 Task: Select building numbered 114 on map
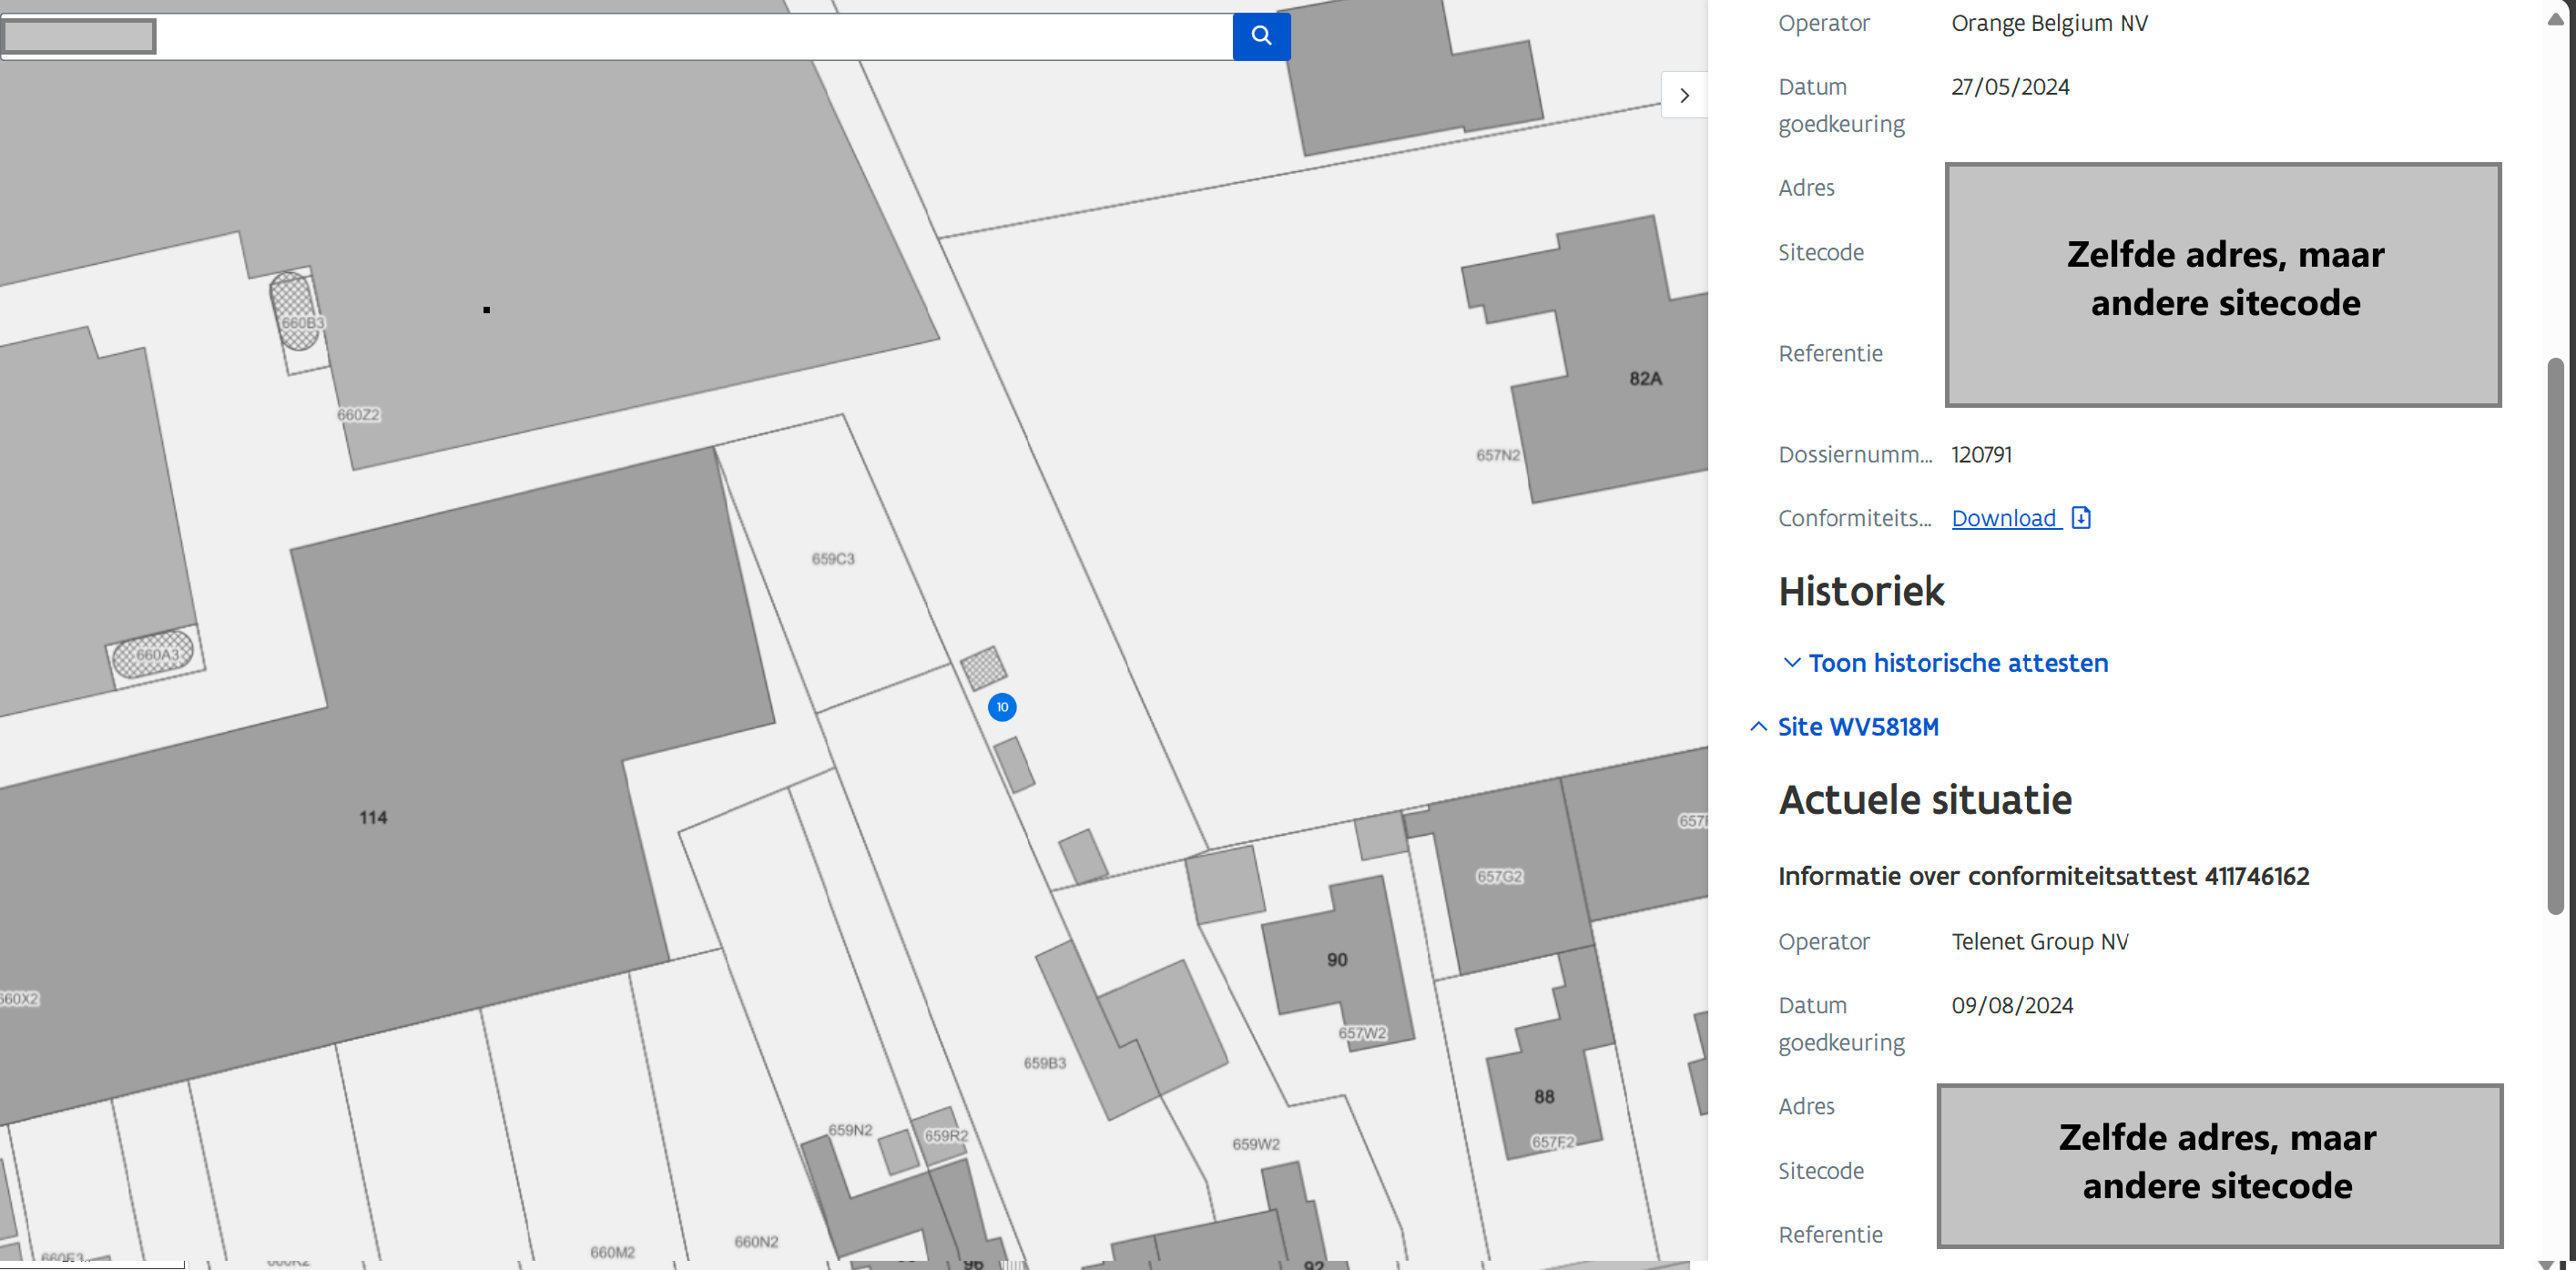(x=373, y=818)
